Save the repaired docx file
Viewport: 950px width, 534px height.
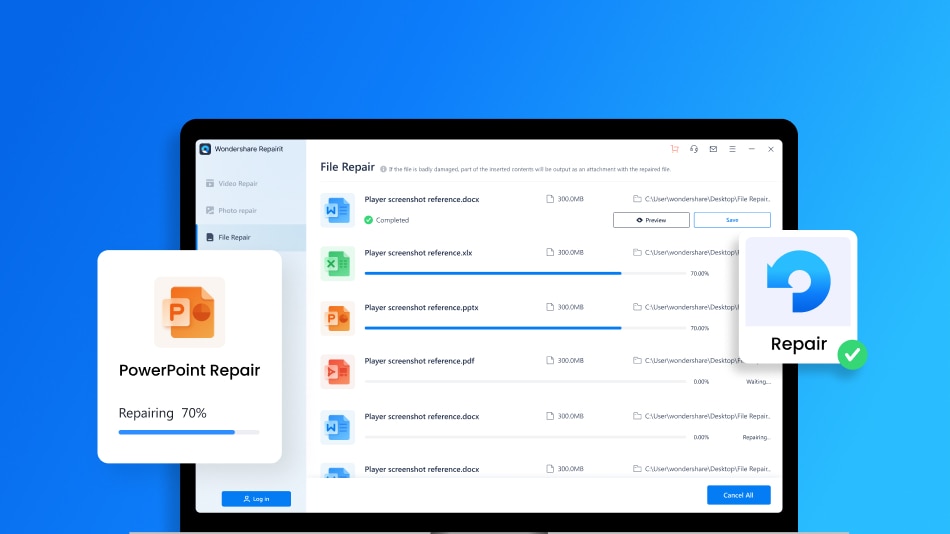[732, 220]
